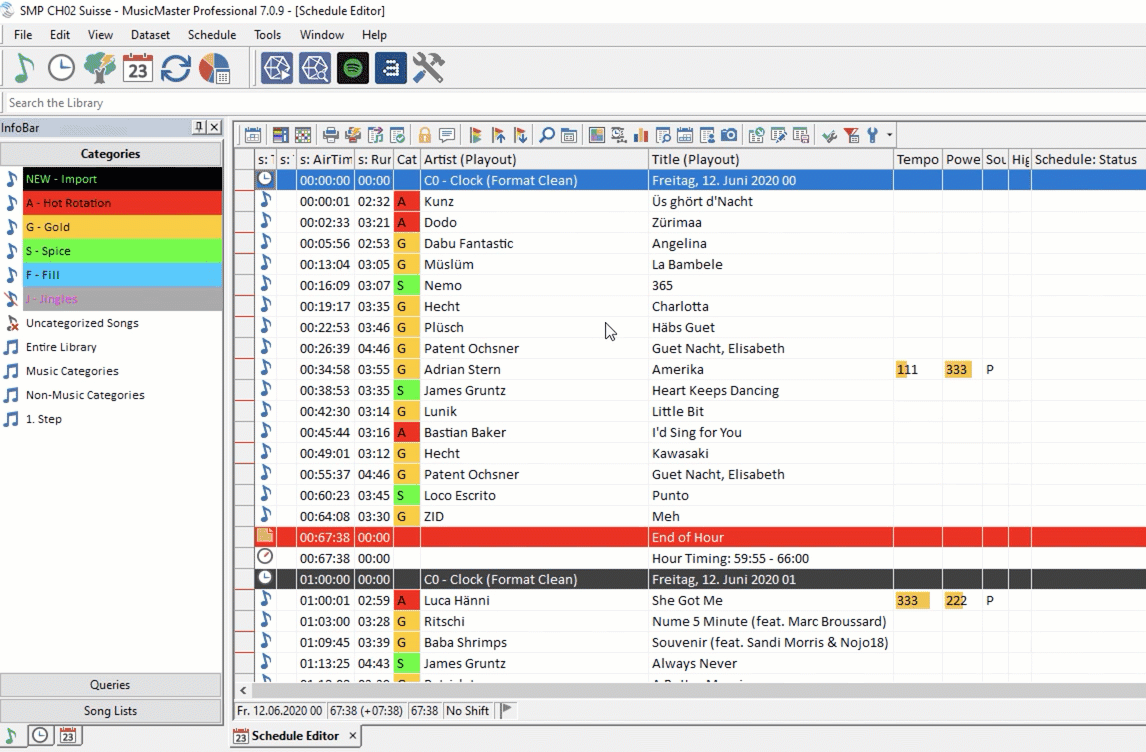
Task: Open the Spotify icon
Action: [353, 69]
